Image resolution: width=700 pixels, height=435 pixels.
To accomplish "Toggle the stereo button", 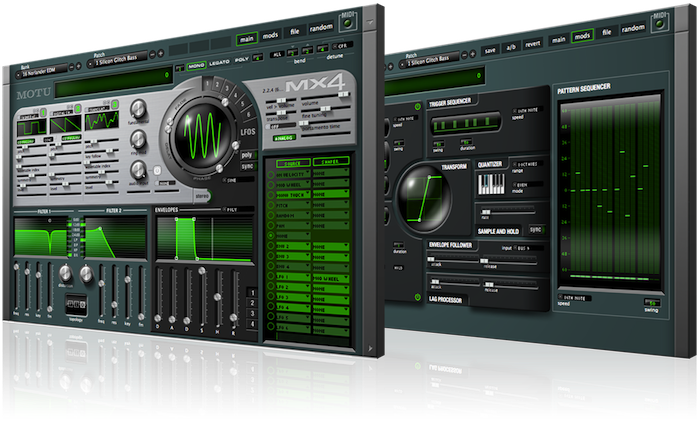I will 202,196.
